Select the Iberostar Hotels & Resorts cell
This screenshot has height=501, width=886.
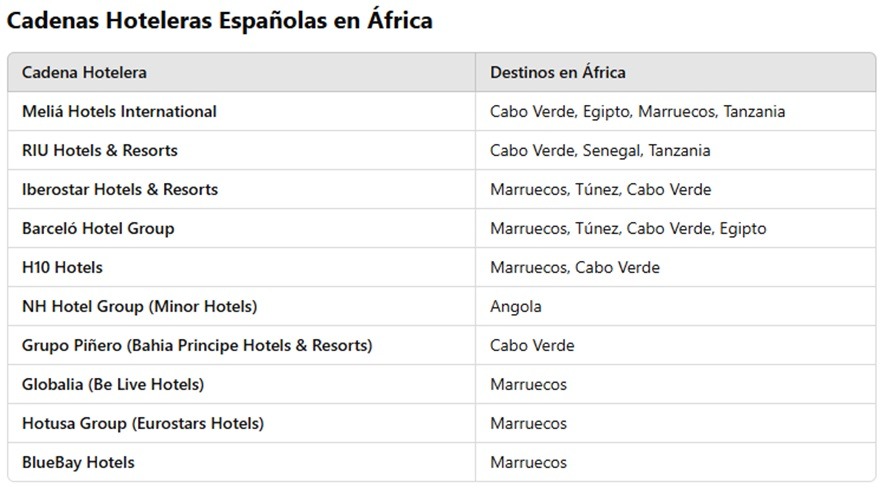[241, 189]
